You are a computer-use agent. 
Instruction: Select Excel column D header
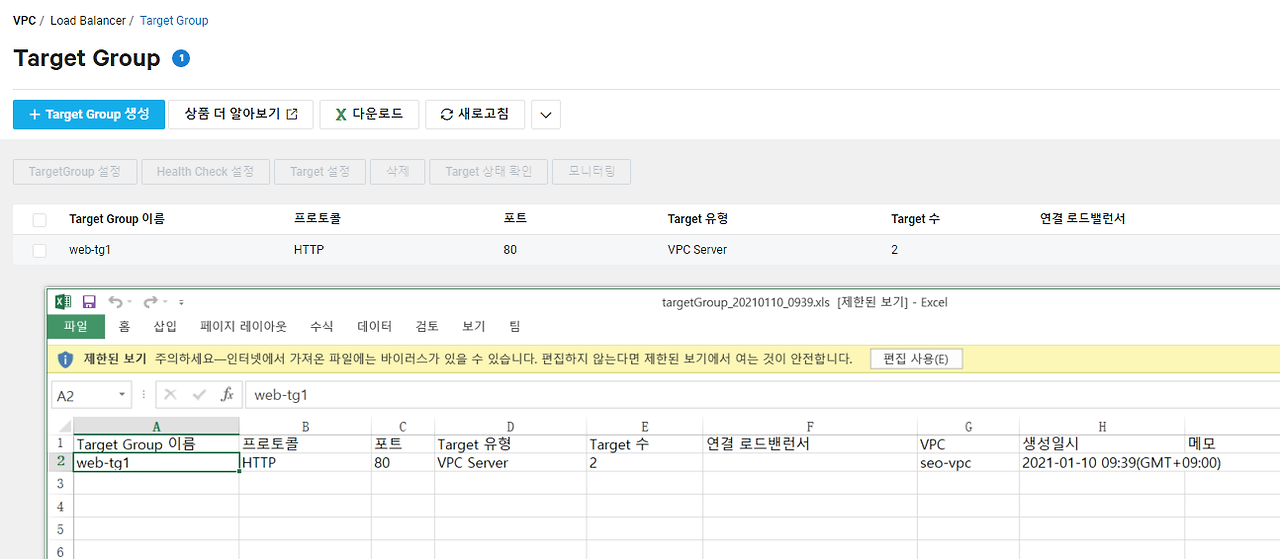(x=510, y=426)
